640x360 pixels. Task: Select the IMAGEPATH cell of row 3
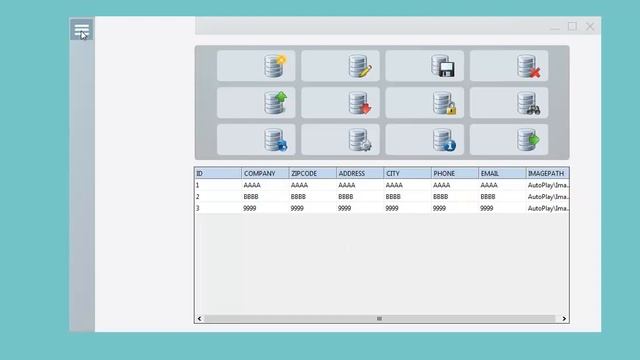547,208
